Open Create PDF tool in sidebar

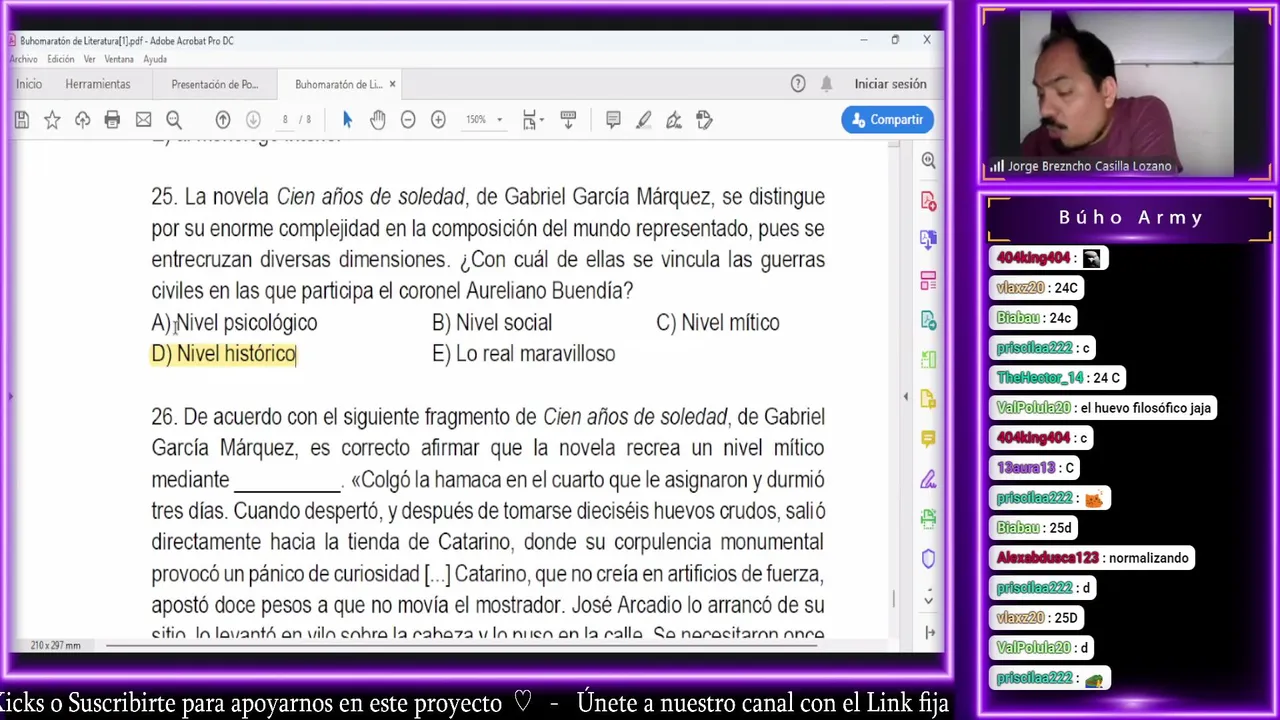click(928, 201)
